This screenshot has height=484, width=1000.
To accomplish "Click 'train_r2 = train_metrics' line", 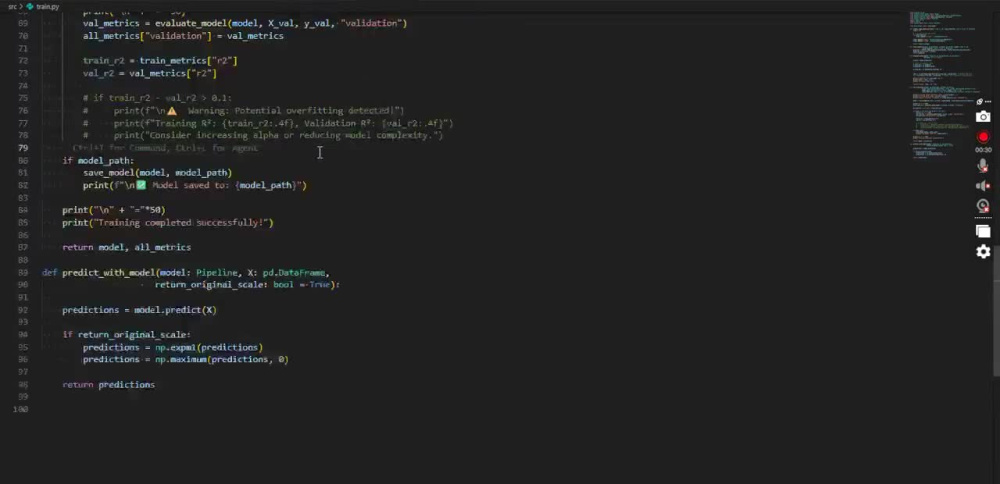I will coord(160,61).
